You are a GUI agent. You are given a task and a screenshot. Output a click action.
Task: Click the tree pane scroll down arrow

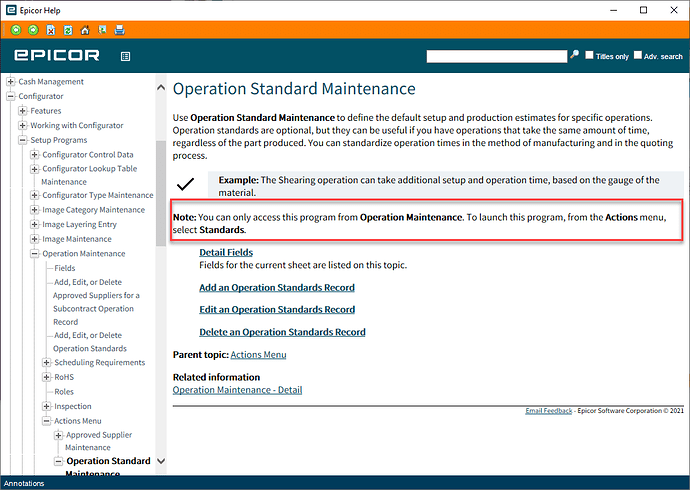point(161,461)
